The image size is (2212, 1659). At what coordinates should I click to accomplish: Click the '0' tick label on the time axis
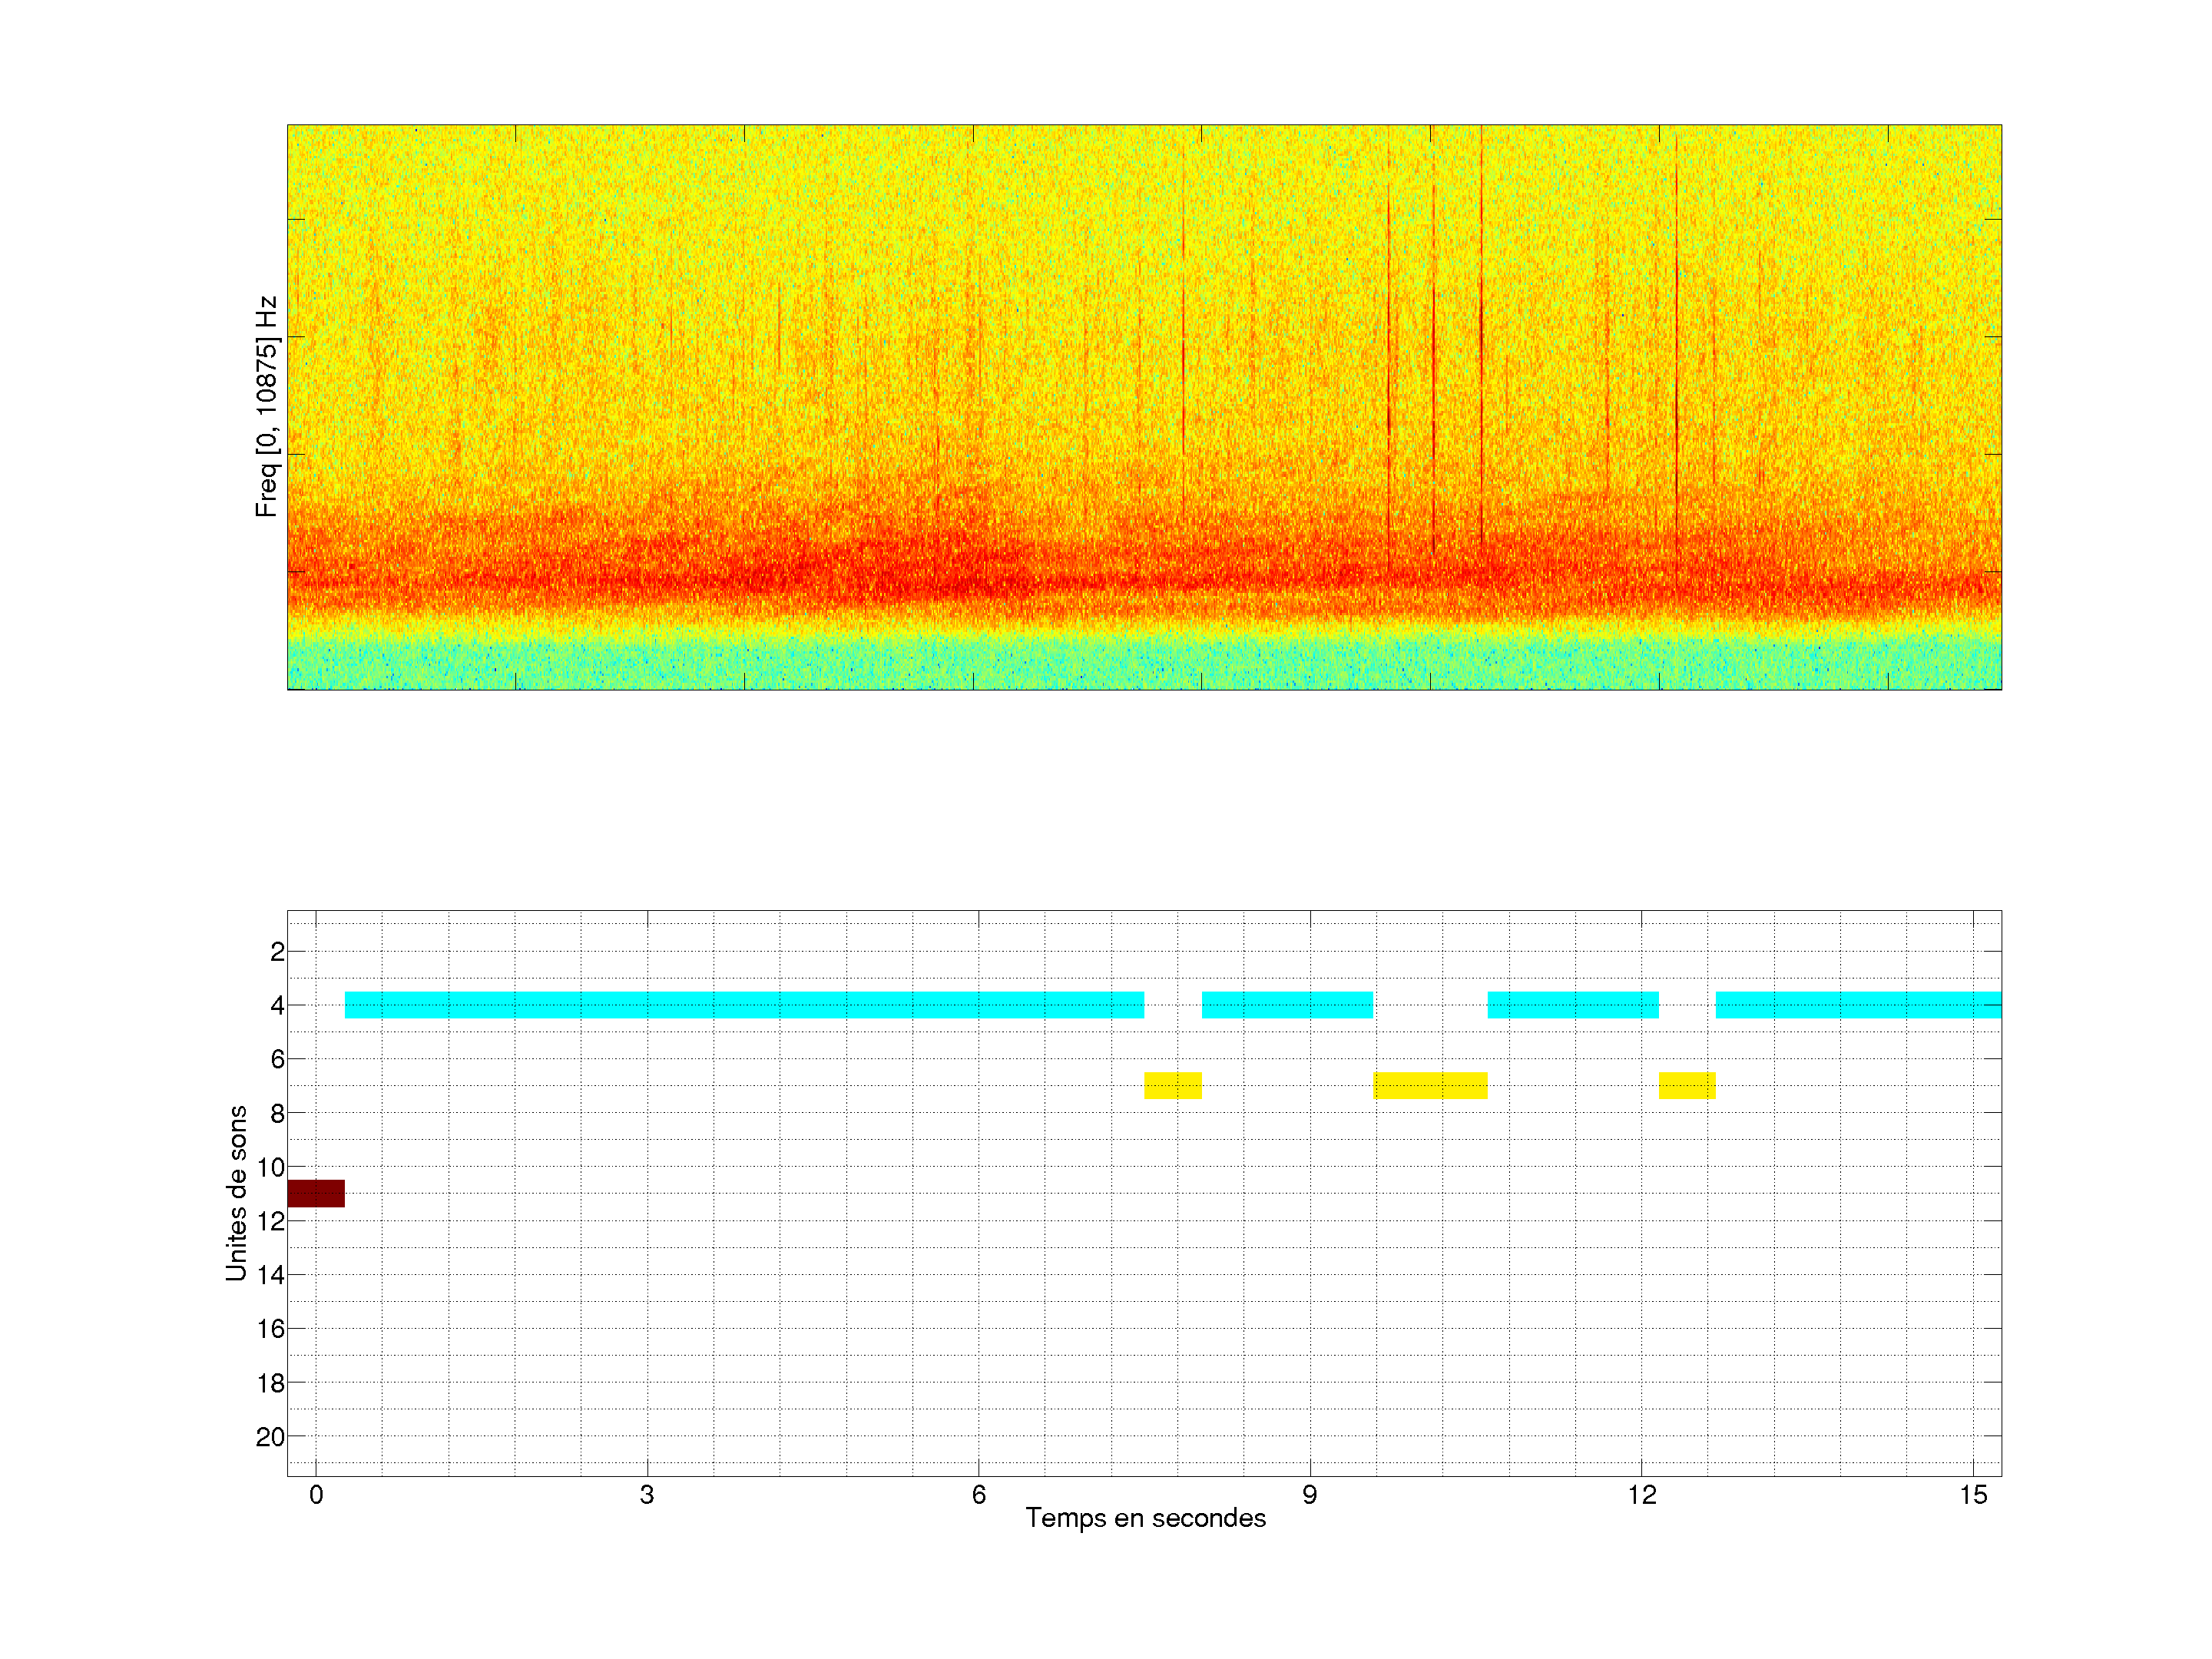coord(316,1495)
